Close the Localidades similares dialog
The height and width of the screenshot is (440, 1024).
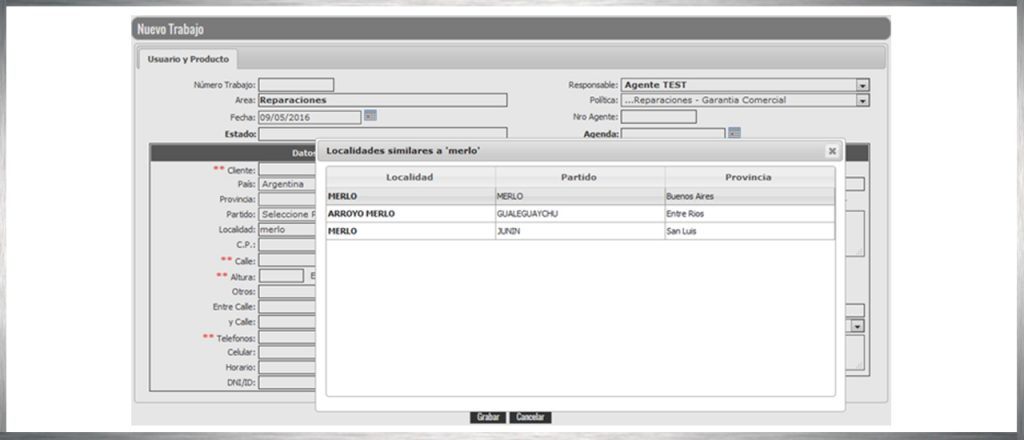pos(831,151)
